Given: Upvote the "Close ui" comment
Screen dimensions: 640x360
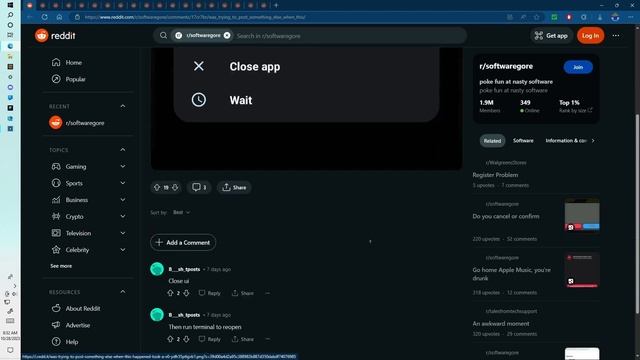Looking at the screenshot, I should tap(170, 293).
